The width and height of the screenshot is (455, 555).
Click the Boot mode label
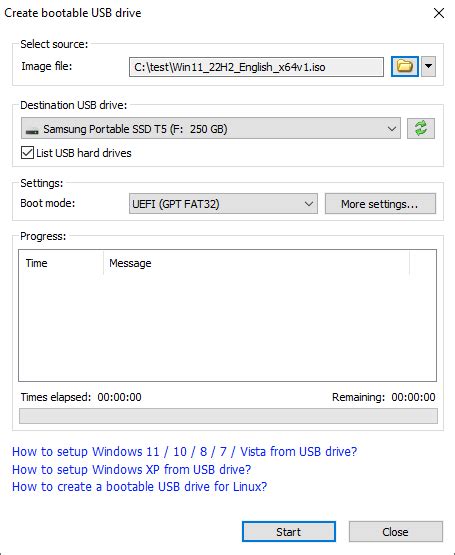point(47,203)
